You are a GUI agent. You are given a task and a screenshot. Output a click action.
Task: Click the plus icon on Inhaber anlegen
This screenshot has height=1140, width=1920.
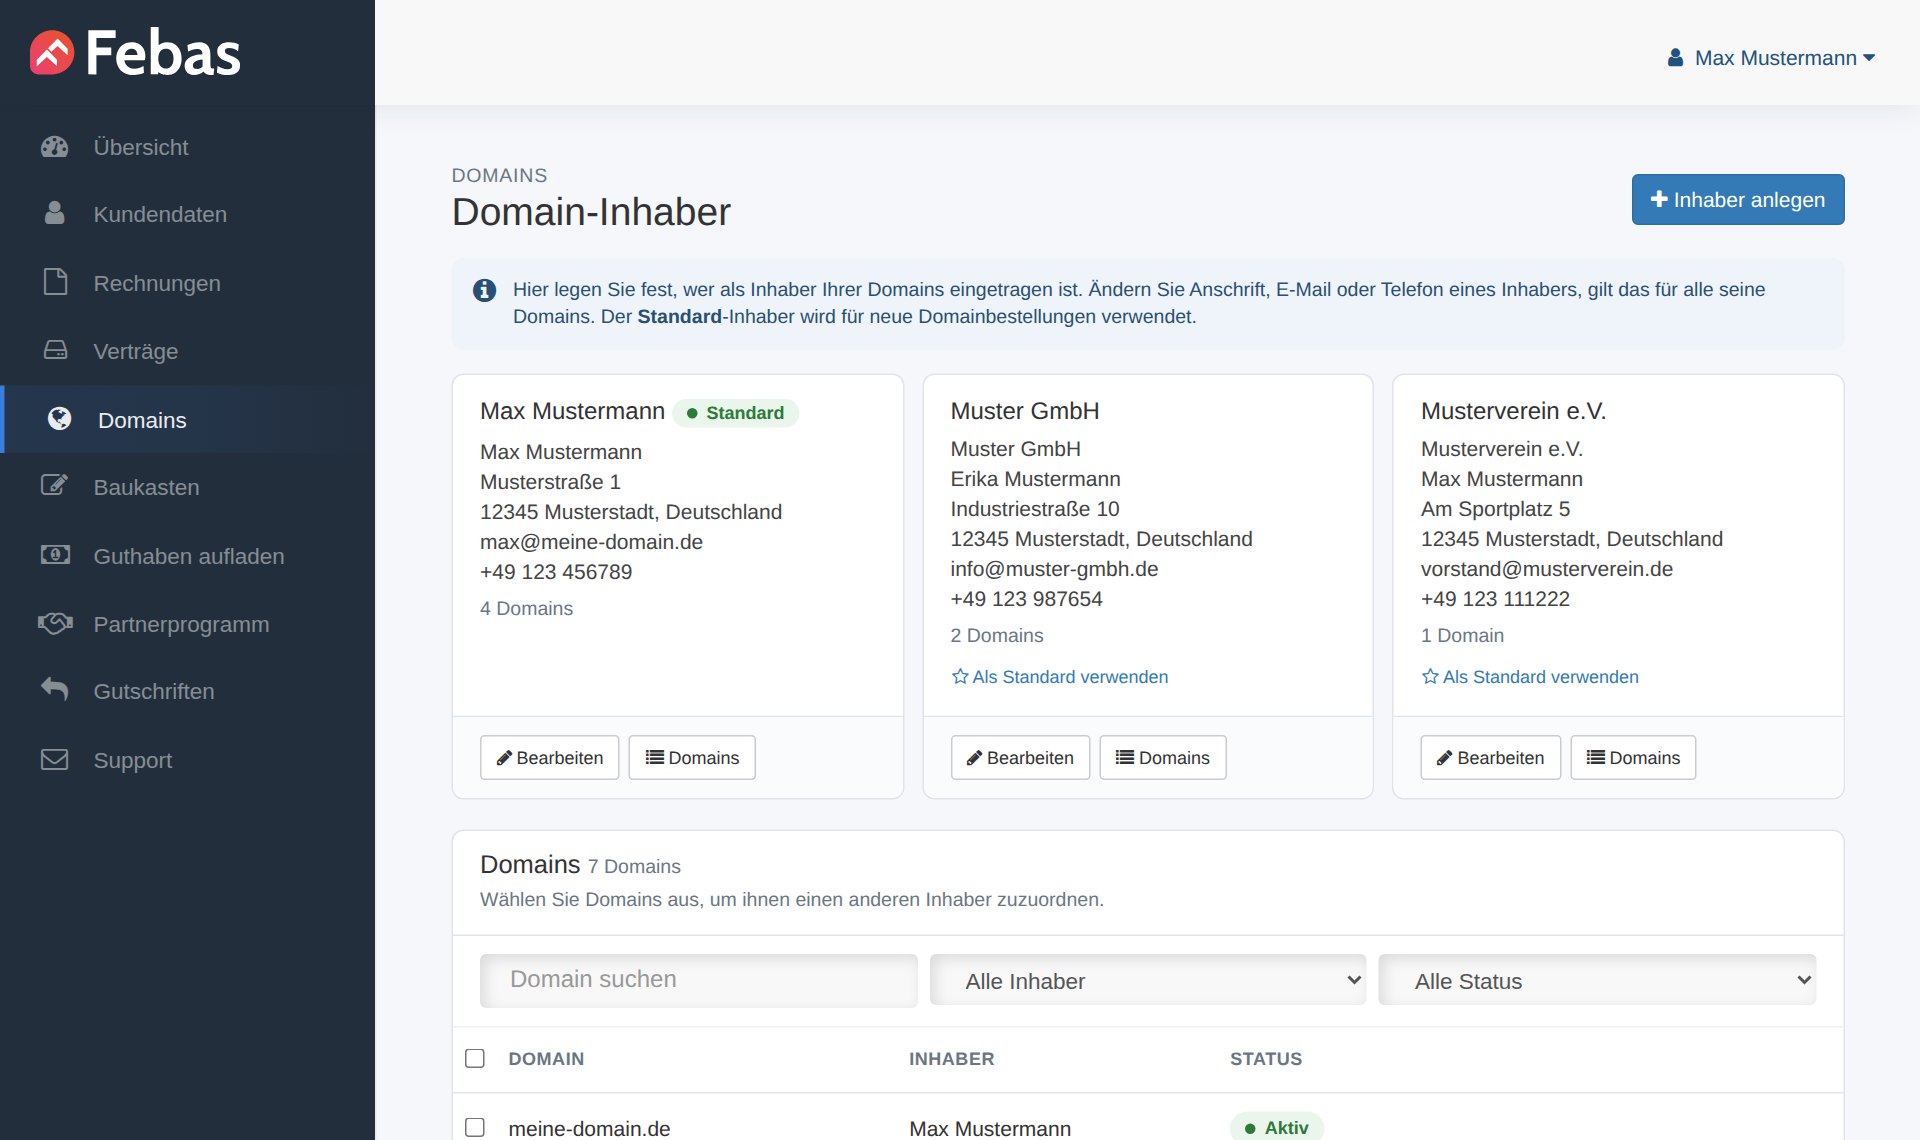[x=1659, y=199]
